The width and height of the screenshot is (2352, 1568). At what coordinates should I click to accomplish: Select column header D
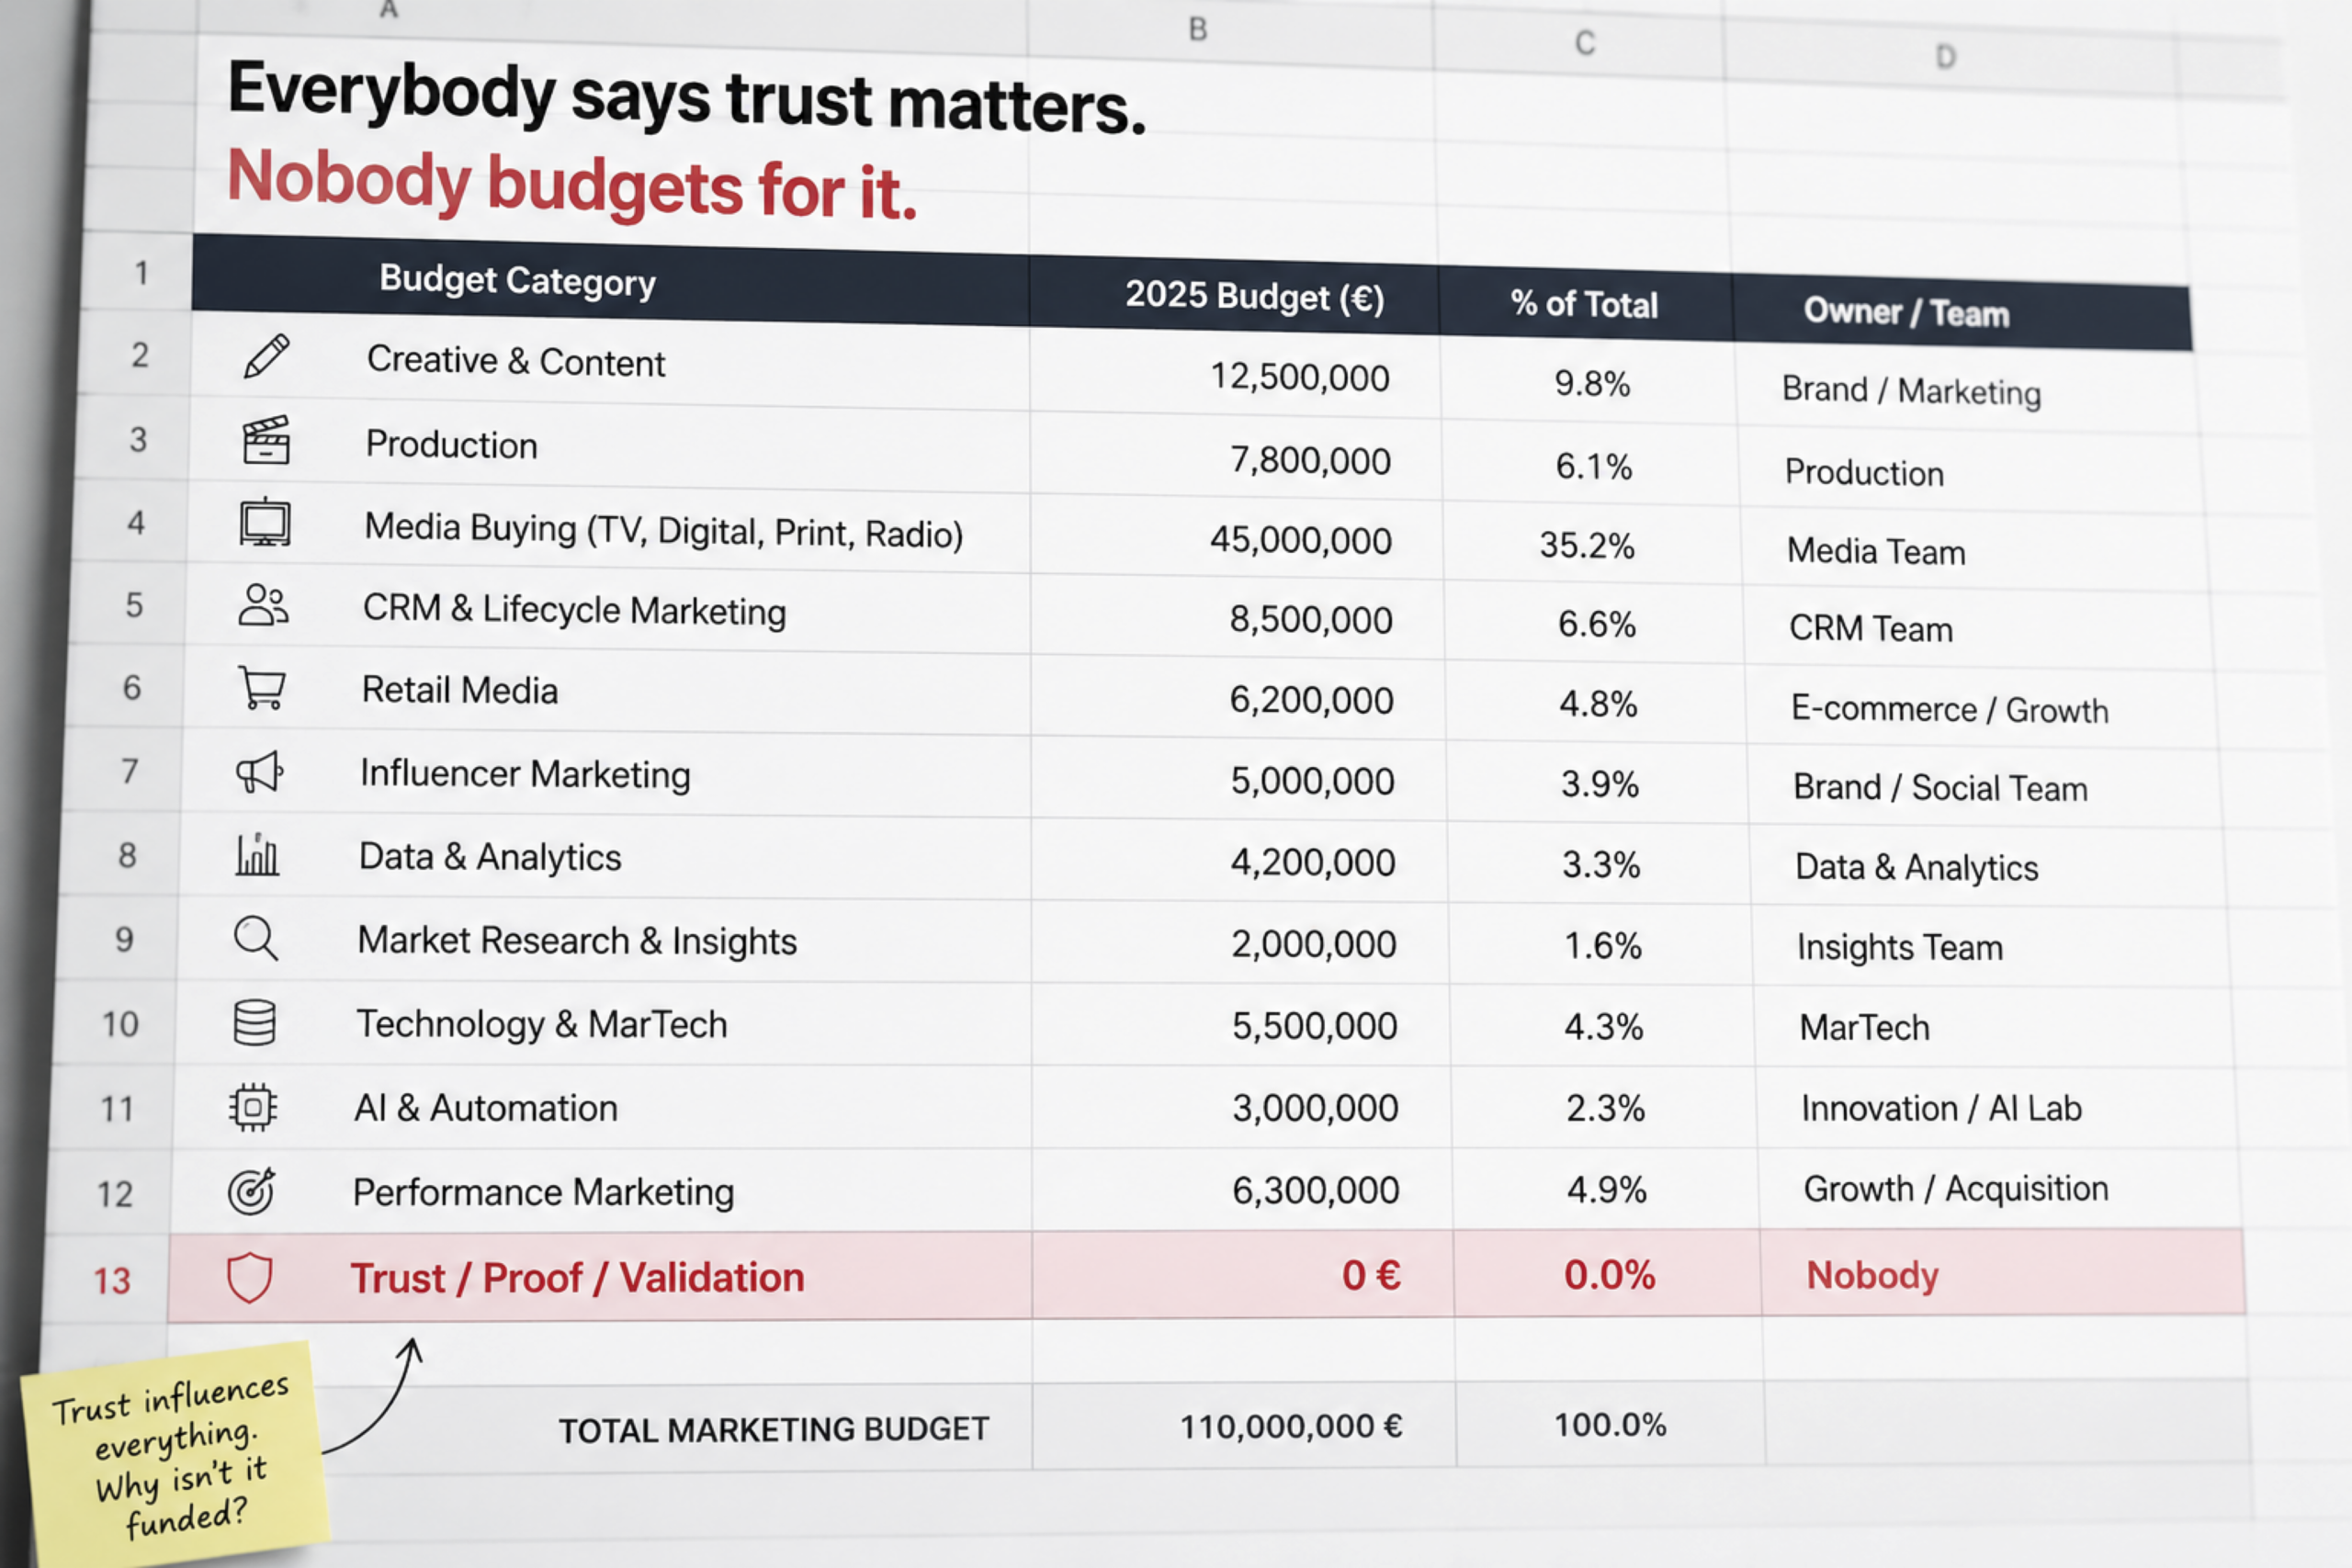coord(1948,56)
